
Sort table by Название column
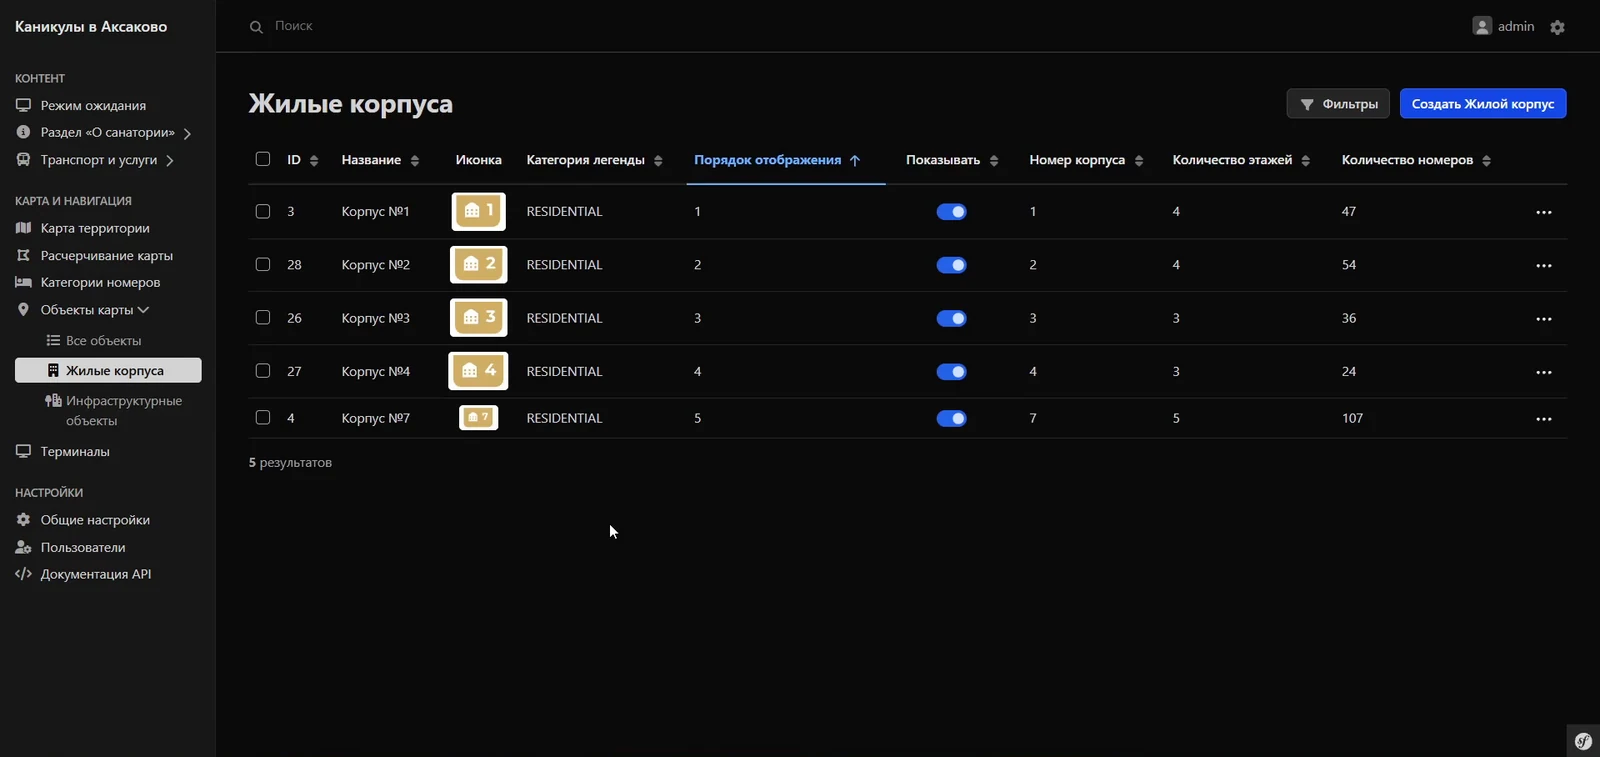(380, 160)
